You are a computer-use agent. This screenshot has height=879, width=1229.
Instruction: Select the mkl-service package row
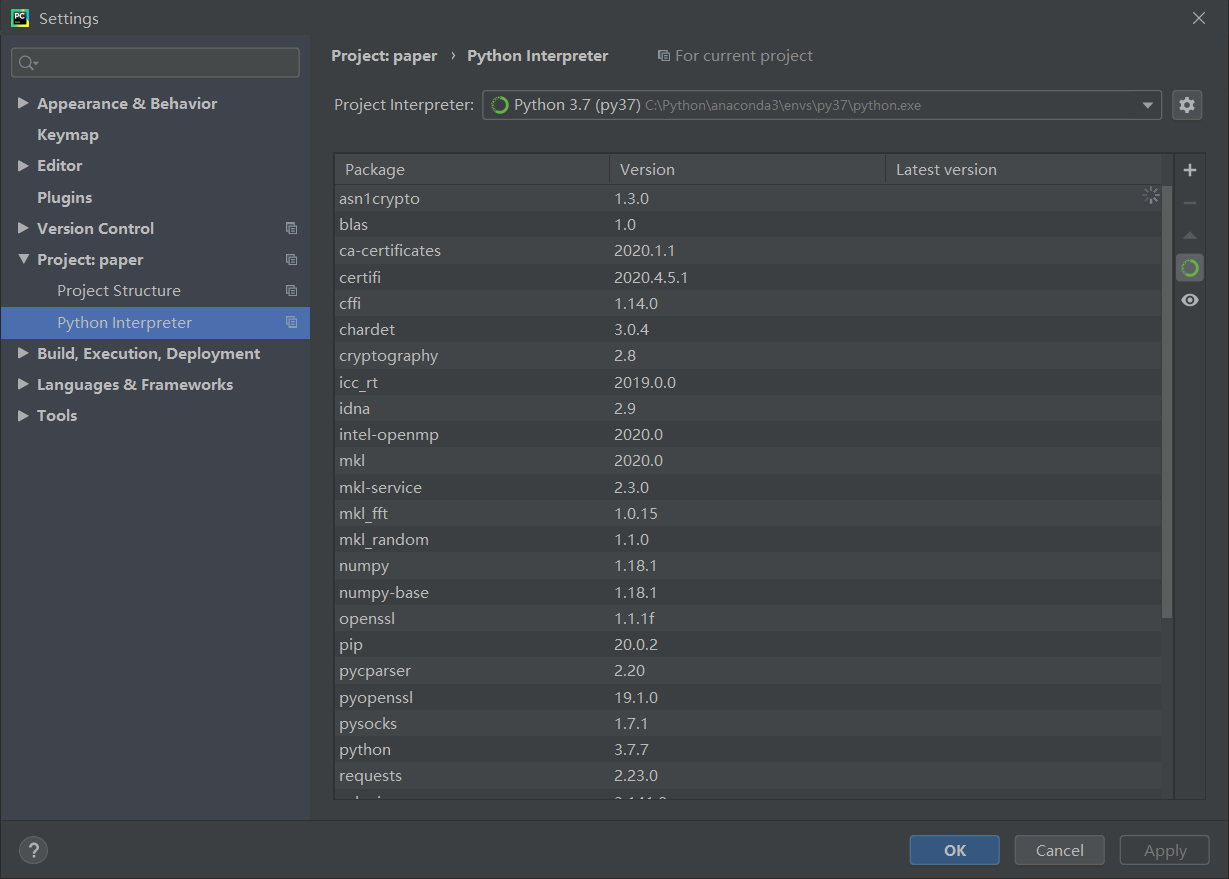(748, 487)
